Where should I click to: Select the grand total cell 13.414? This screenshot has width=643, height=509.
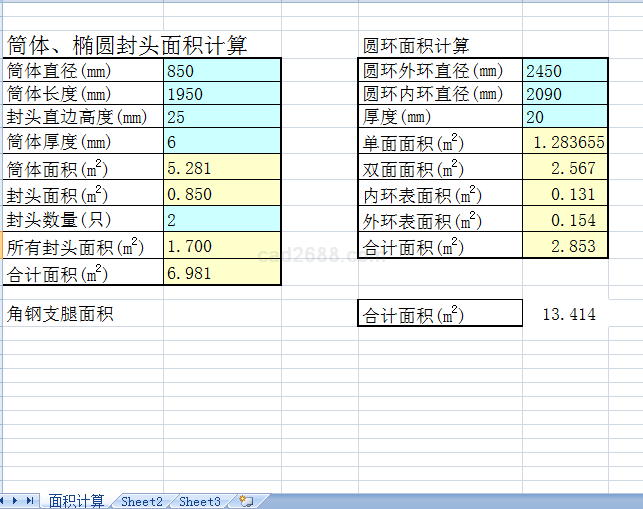(568, 315)
